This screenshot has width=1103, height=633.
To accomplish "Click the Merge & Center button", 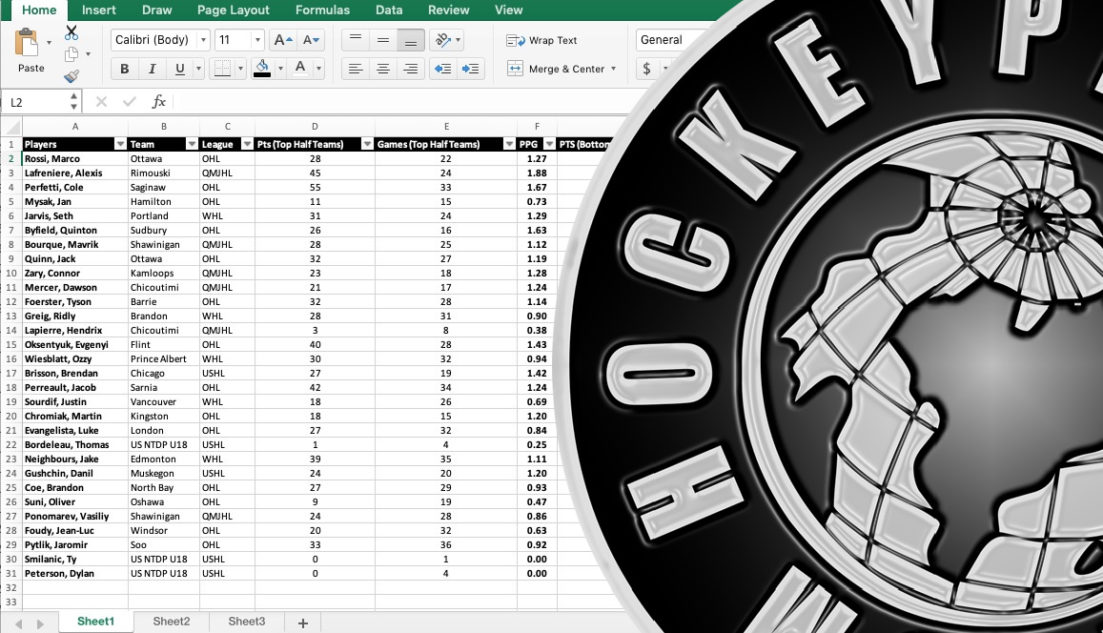I will point(556,68).
